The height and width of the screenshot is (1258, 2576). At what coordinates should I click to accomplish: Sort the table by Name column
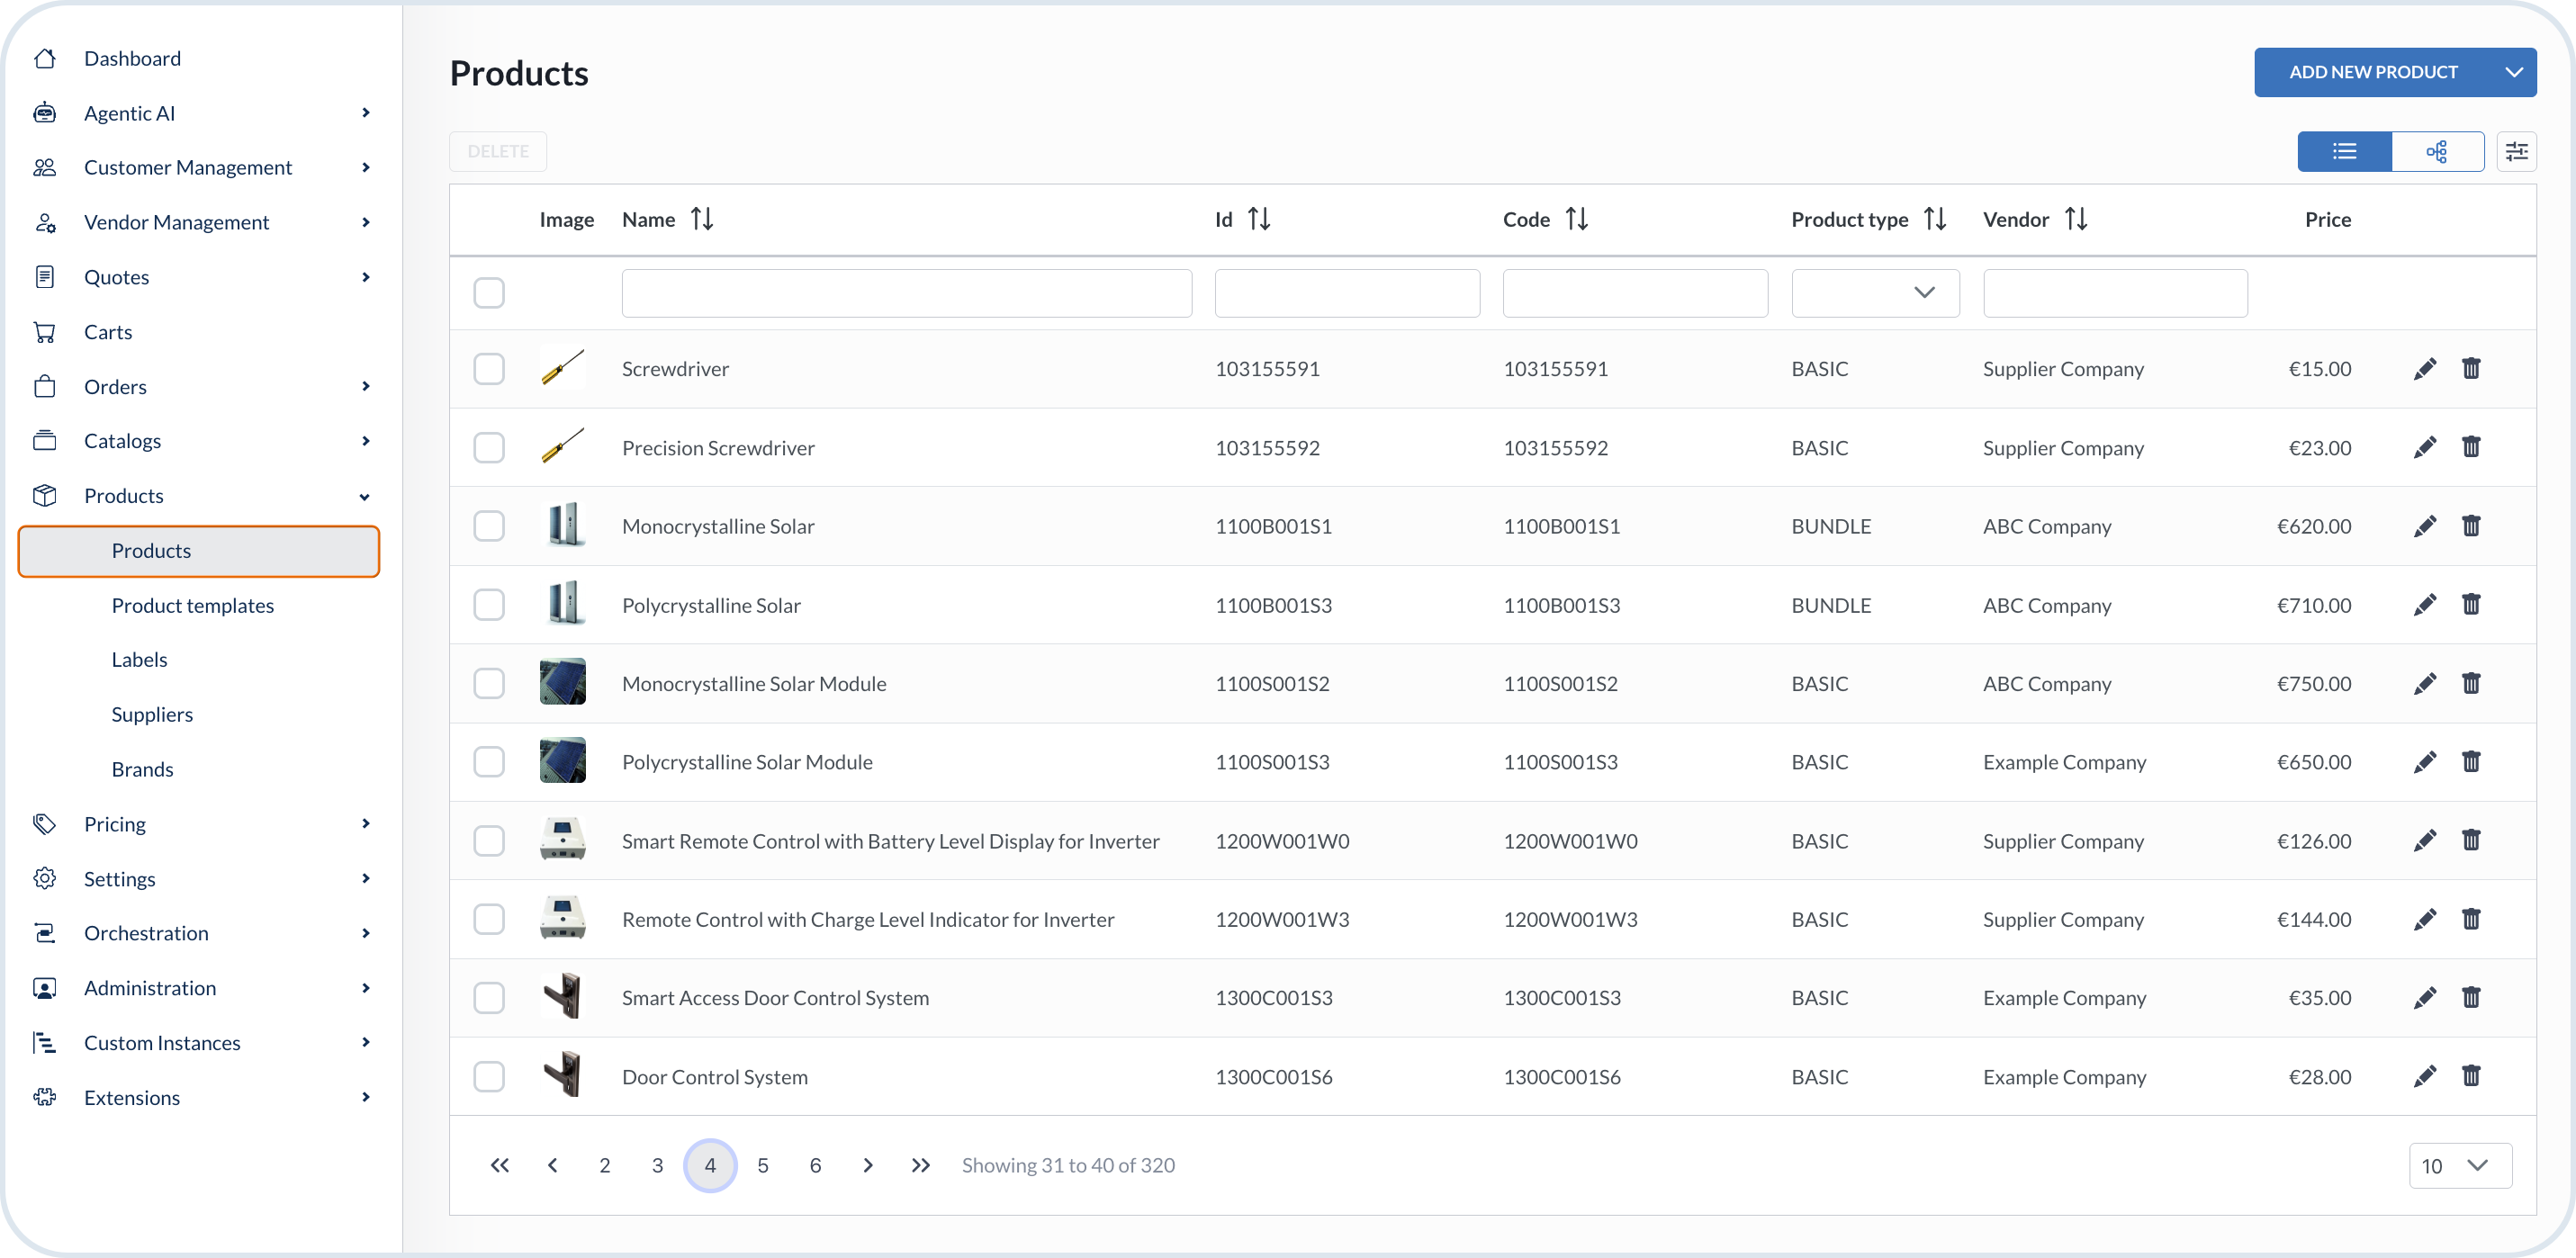coord(702,219)
